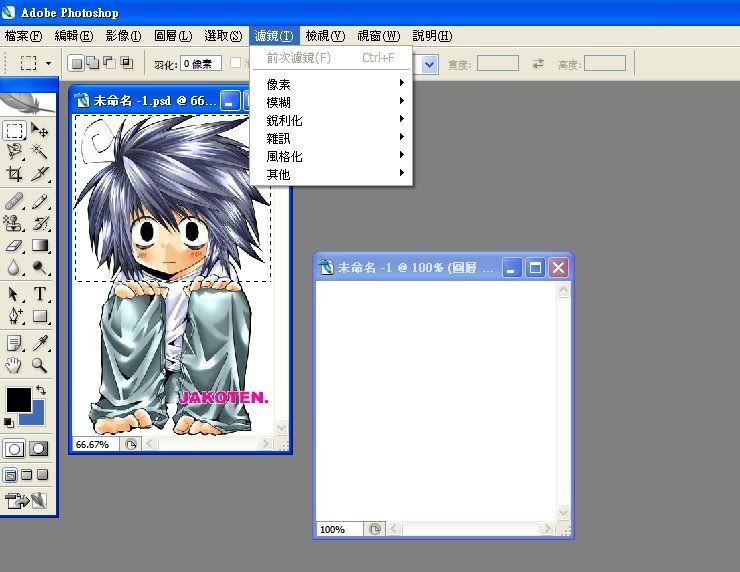Select the Rectangle shape tool
The width and height of the screenshot is (740, 572).
[x=40, y=316]
